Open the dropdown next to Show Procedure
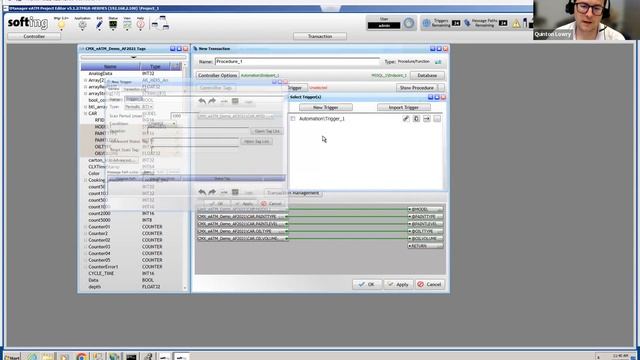 pos(441,88)
